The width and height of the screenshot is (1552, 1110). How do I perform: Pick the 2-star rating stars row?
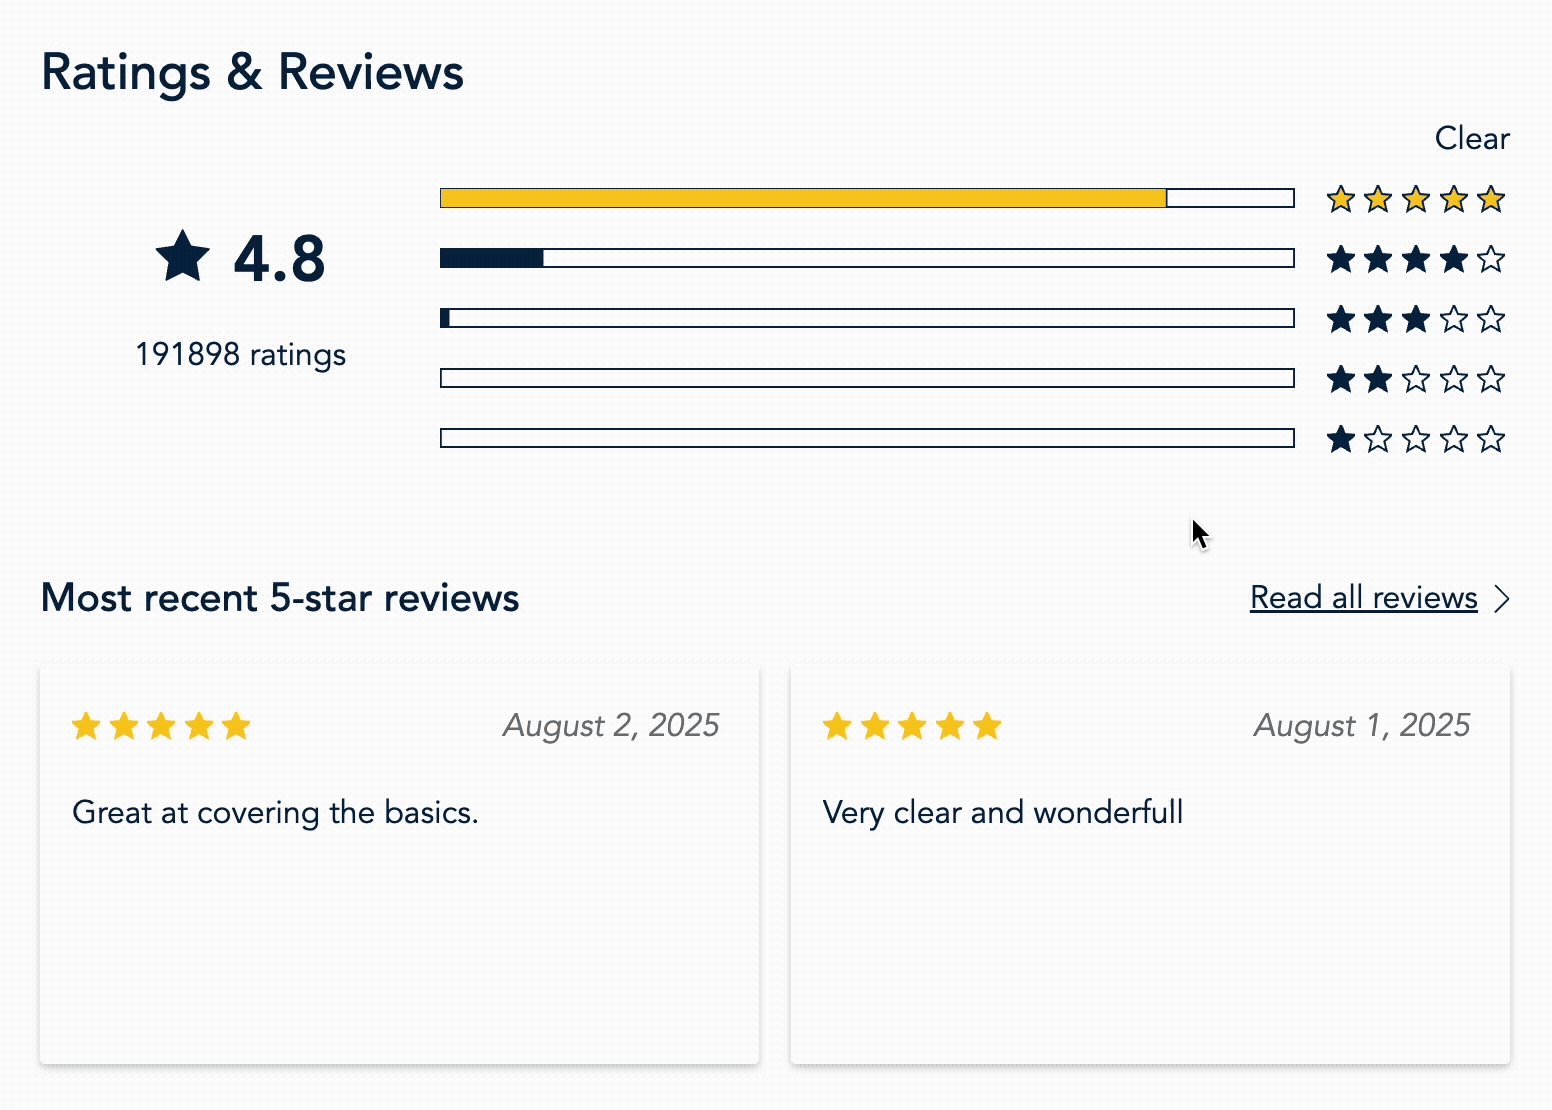[1415, 379]
